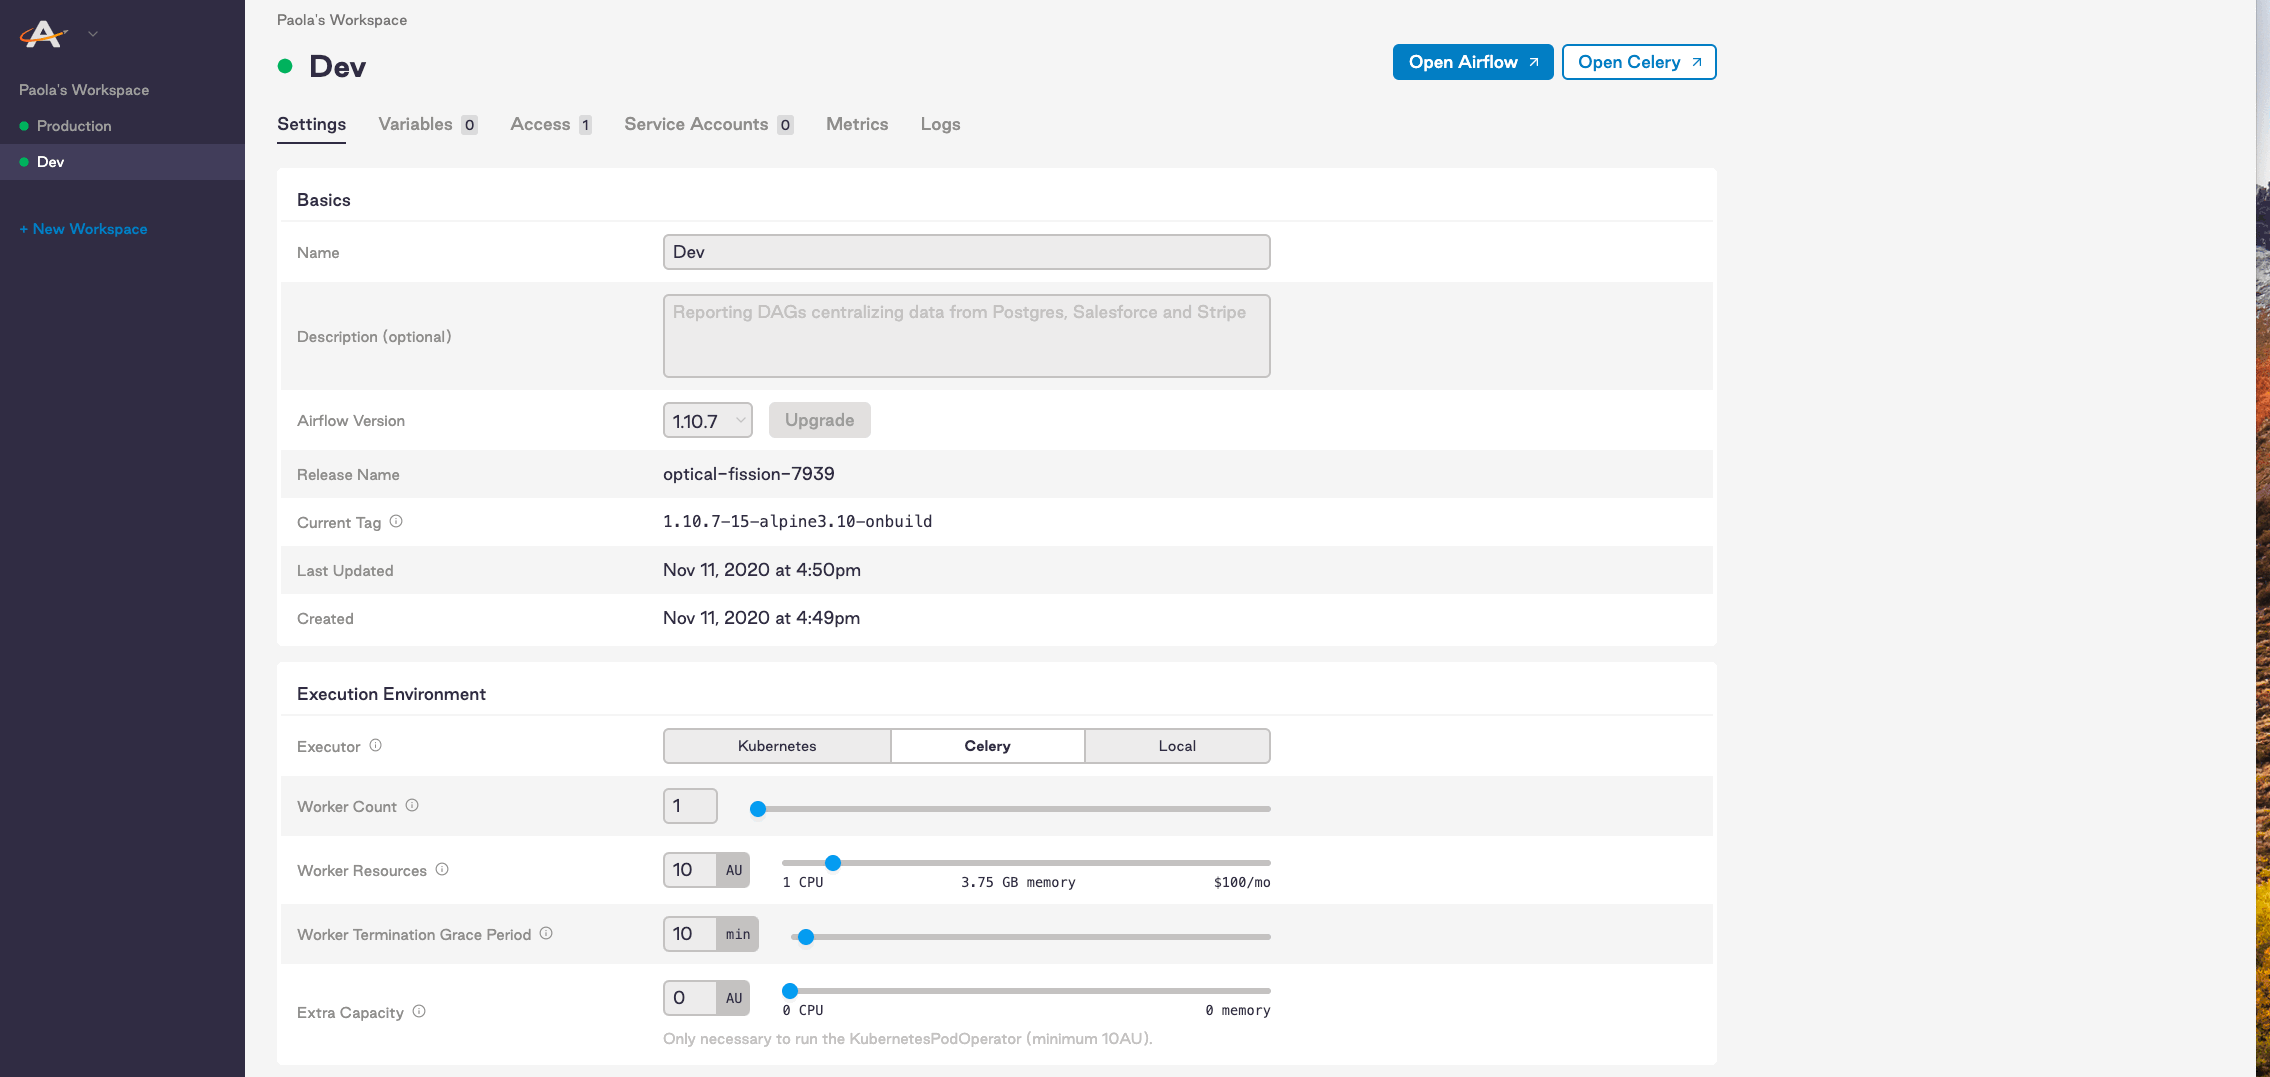The image size is (2270, 1077).
Task: Click the green status dot beside Production
Action: [22, 125]
